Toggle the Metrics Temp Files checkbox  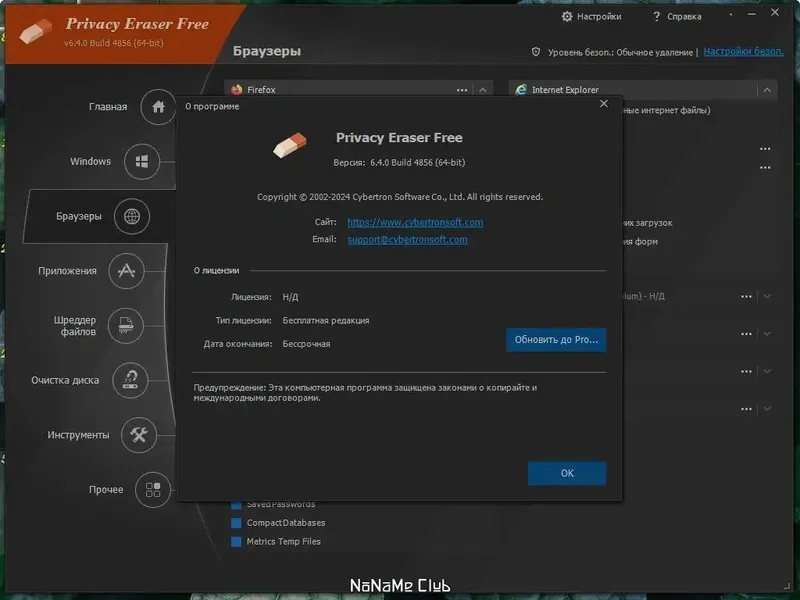(236, 542)
